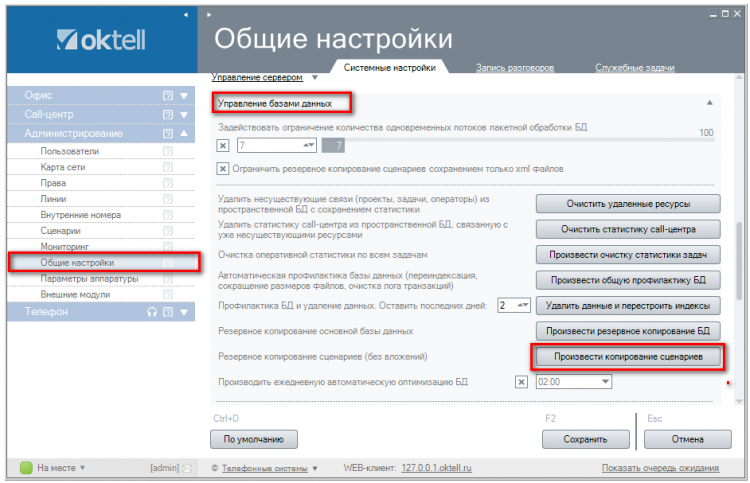Click the help icon next to Пользователи
The height and width of the screenshot is (483, 750).
tap(168, 151)
